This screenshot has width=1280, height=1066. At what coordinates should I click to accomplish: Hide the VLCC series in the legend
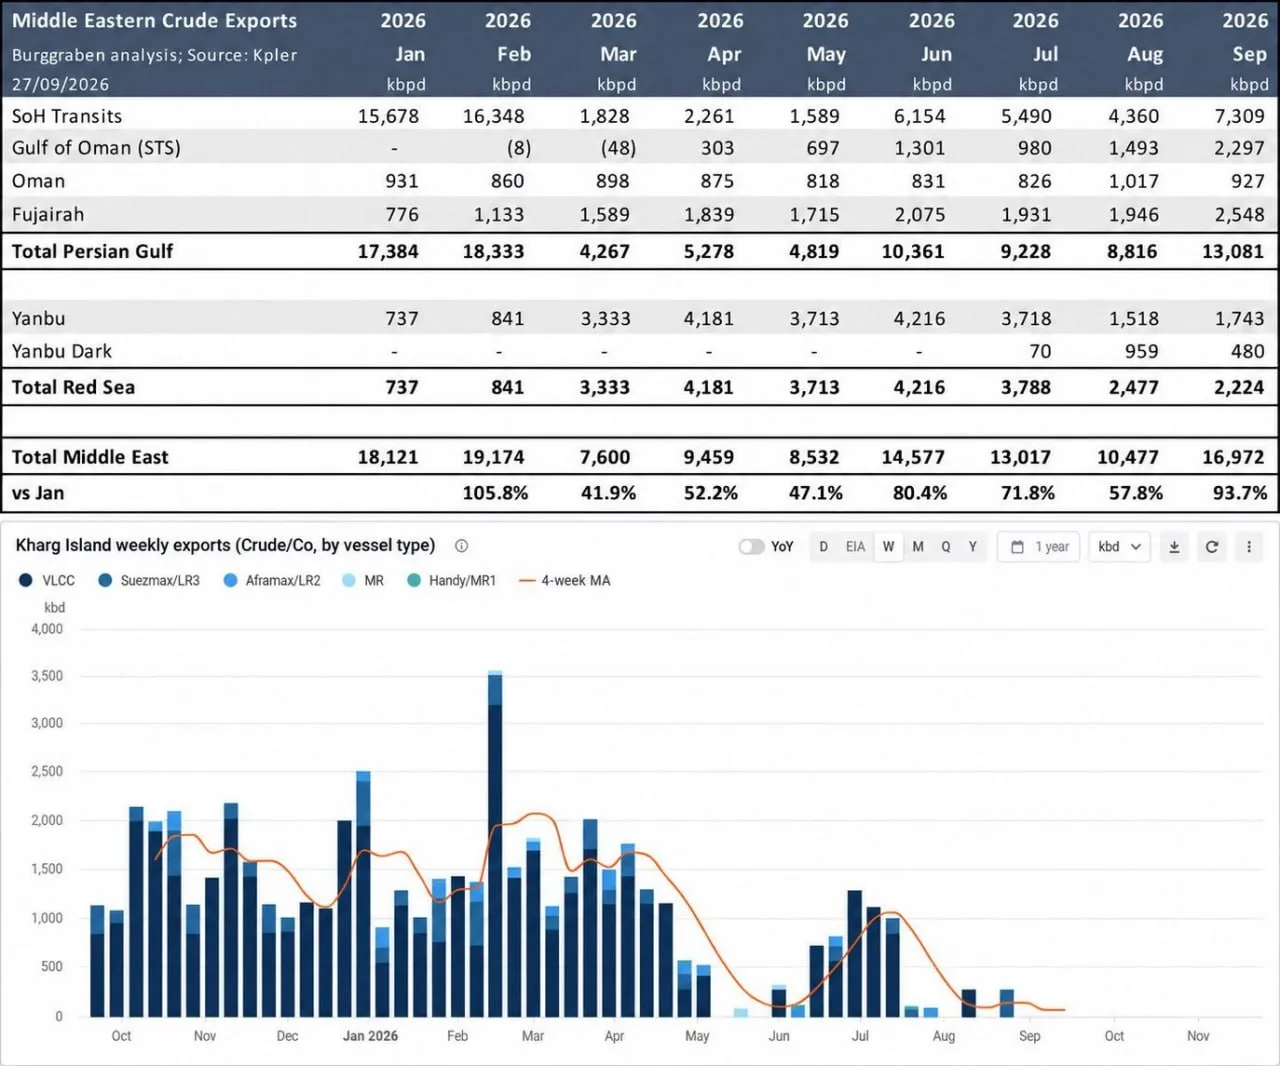click(47, 580)
